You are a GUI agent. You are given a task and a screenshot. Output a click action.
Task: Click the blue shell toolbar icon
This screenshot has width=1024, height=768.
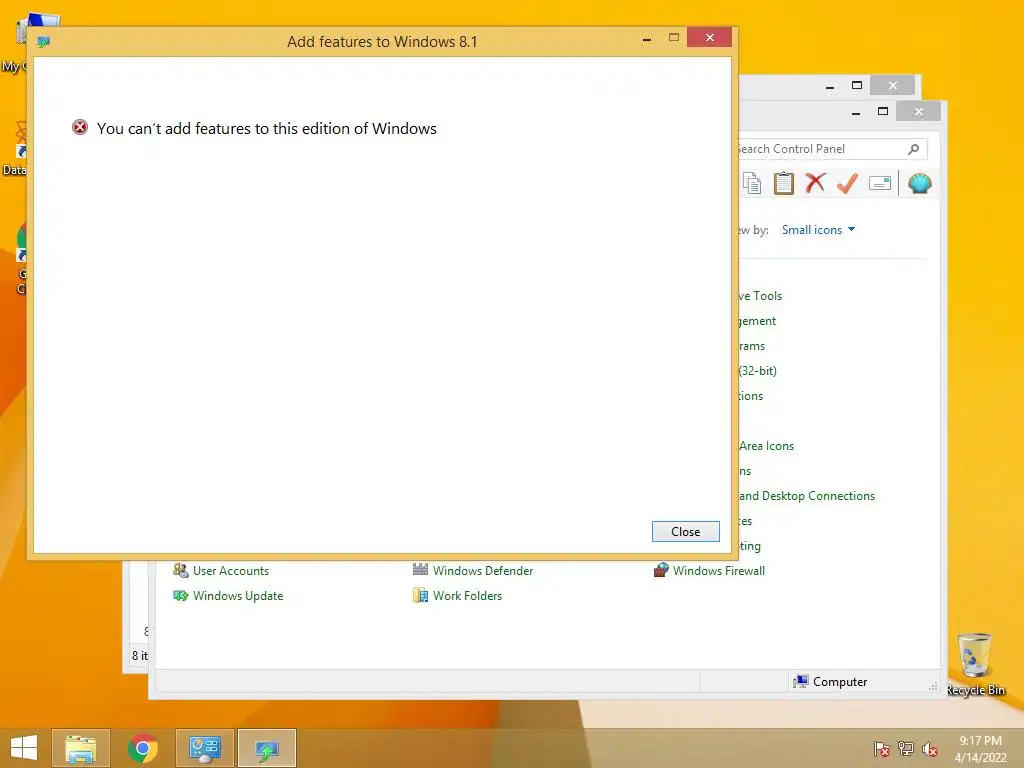920,184
